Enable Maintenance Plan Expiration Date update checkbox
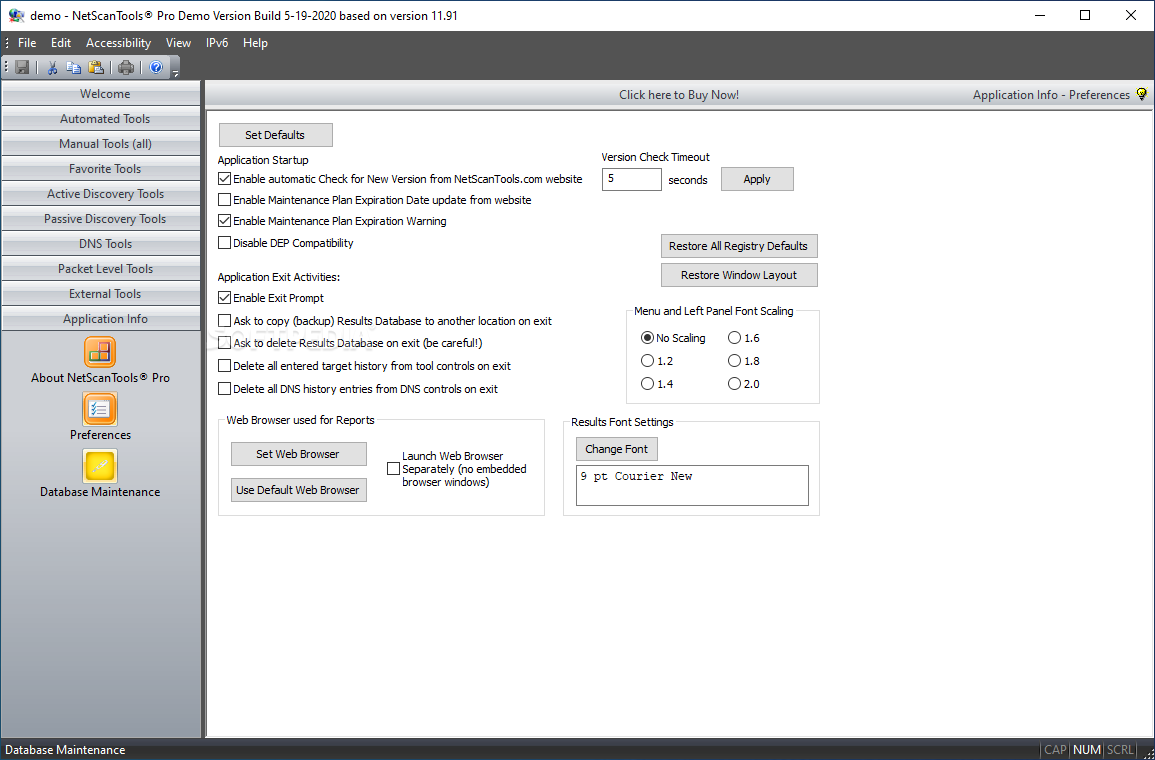 [225, 200]
